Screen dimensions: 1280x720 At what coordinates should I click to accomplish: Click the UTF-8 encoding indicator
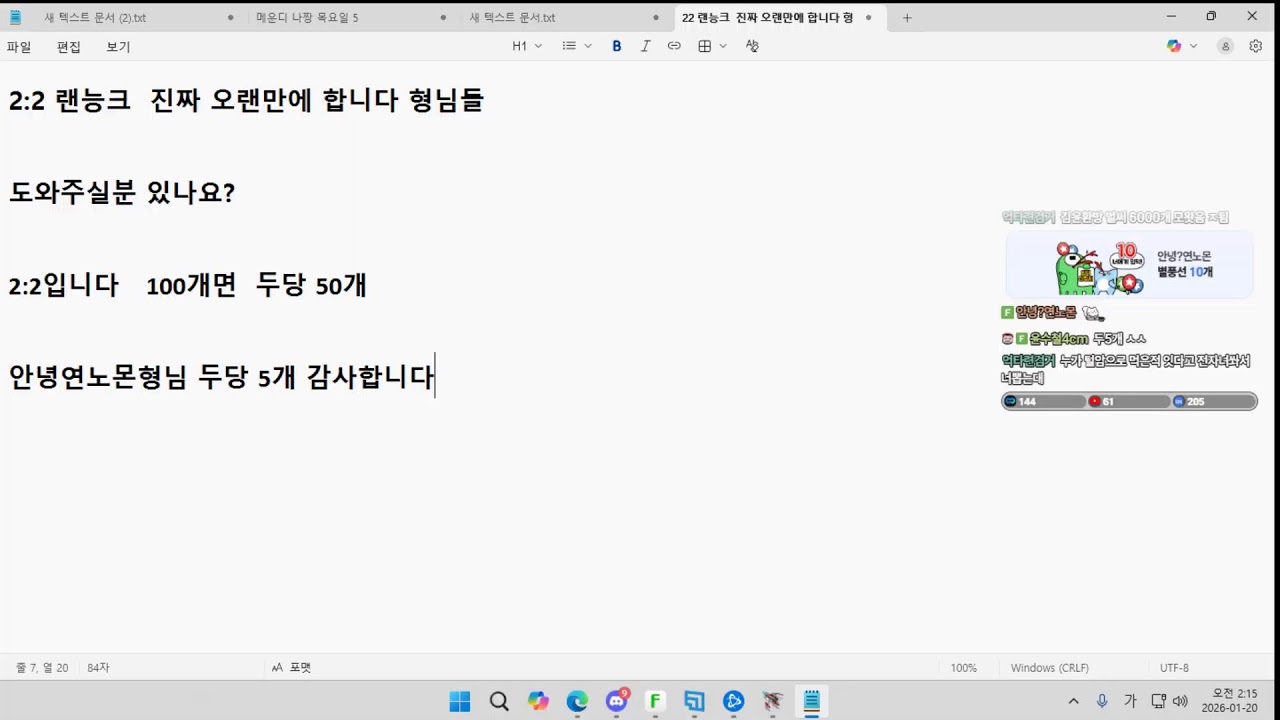pos(1174,667)
